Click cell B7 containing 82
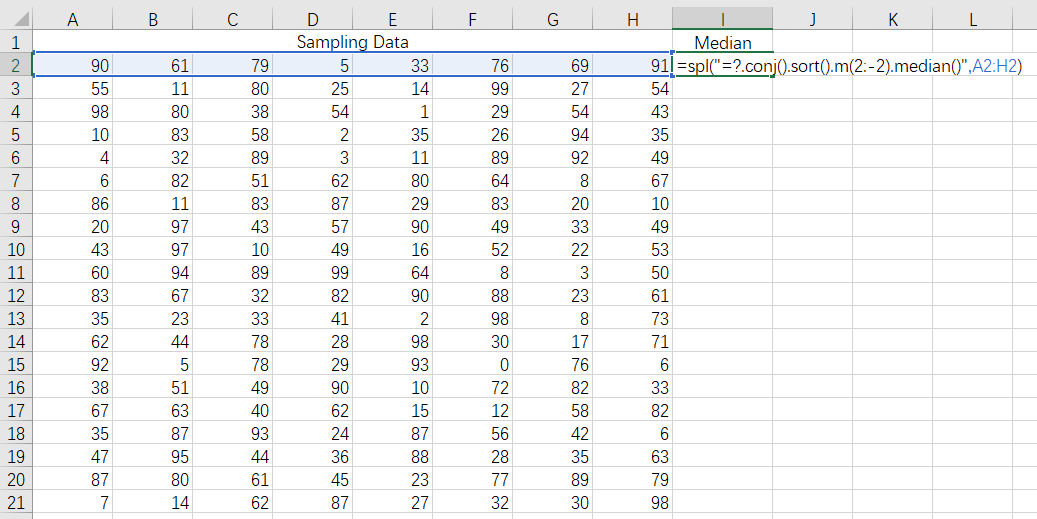 click(153, 180)
